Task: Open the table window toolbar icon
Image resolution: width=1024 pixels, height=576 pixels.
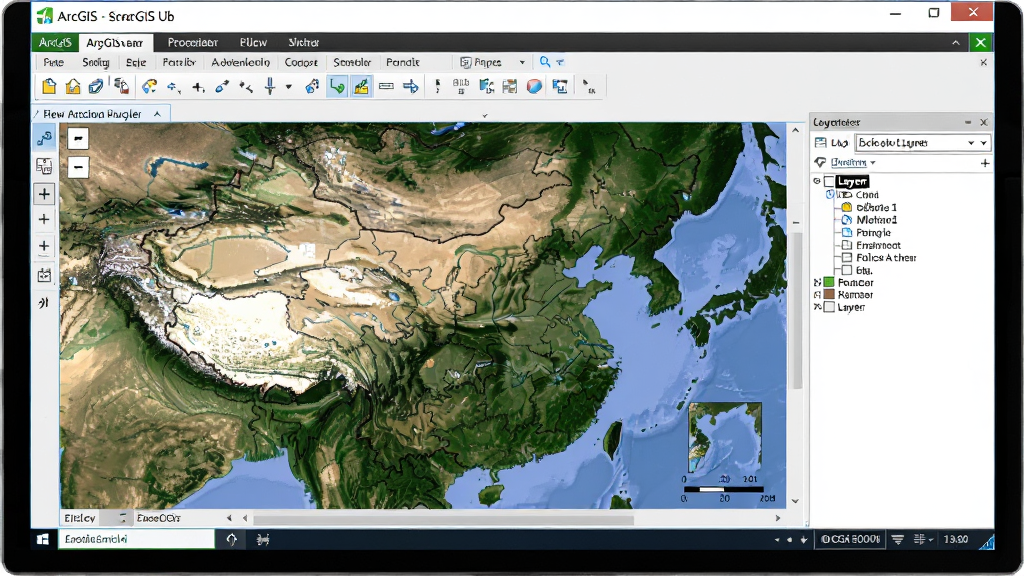Action: 509,86
